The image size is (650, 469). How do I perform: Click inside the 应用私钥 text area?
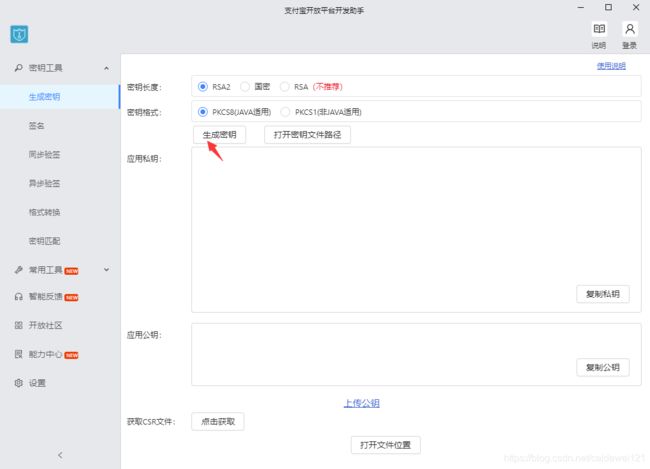click(416, 230)
